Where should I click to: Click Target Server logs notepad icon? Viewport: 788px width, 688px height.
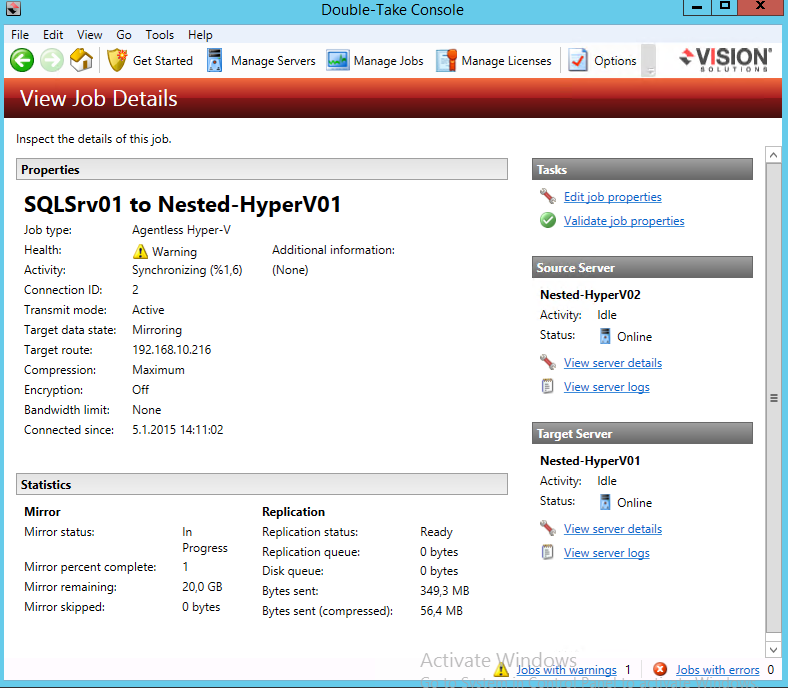(547, 552)
